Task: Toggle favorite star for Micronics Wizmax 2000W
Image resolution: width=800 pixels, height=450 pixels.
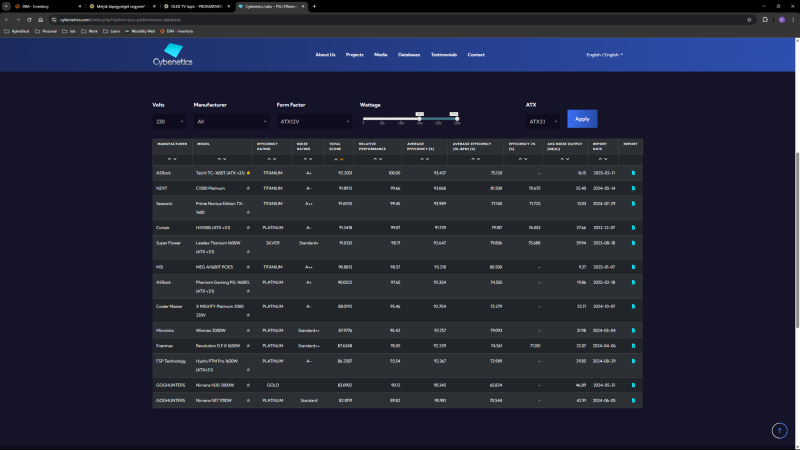Action: pyautogui.click(x=248, y=331)
